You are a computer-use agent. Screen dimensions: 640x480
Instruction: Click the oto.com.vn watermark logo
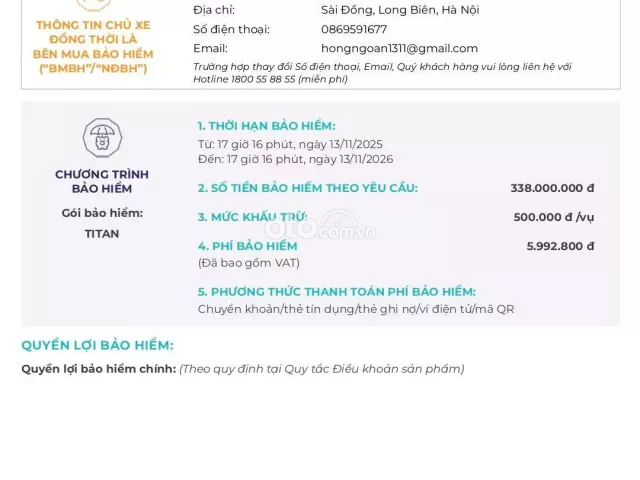(x=320, y=226)
